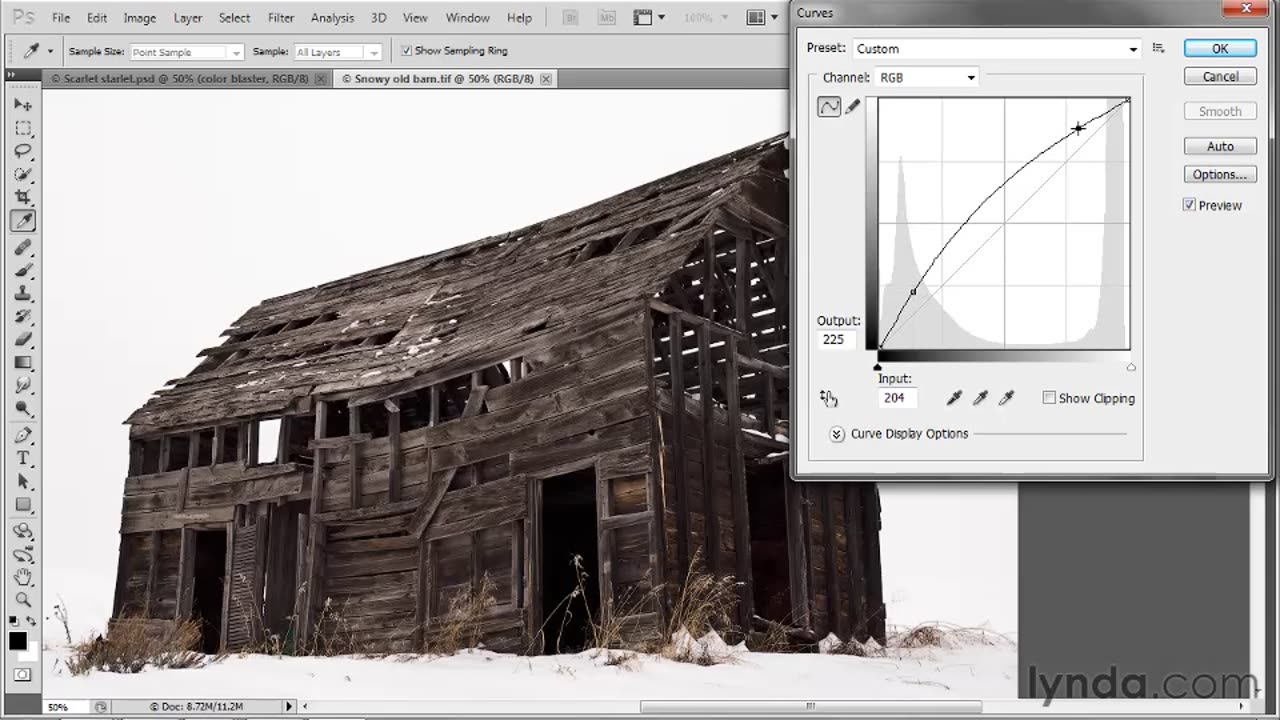The height and width of the screenshot is (720, 1280).
Task: Choose the white point eyedropper in Curves
Action: [x=1006, y=398]
